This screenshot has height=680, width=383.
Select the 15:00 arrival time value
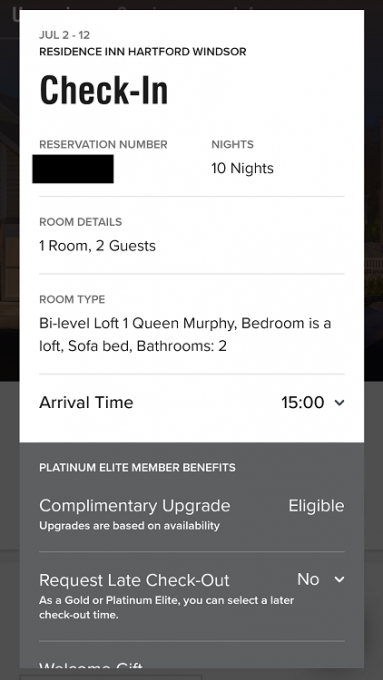pyautogui.click(x=303, y=402)
